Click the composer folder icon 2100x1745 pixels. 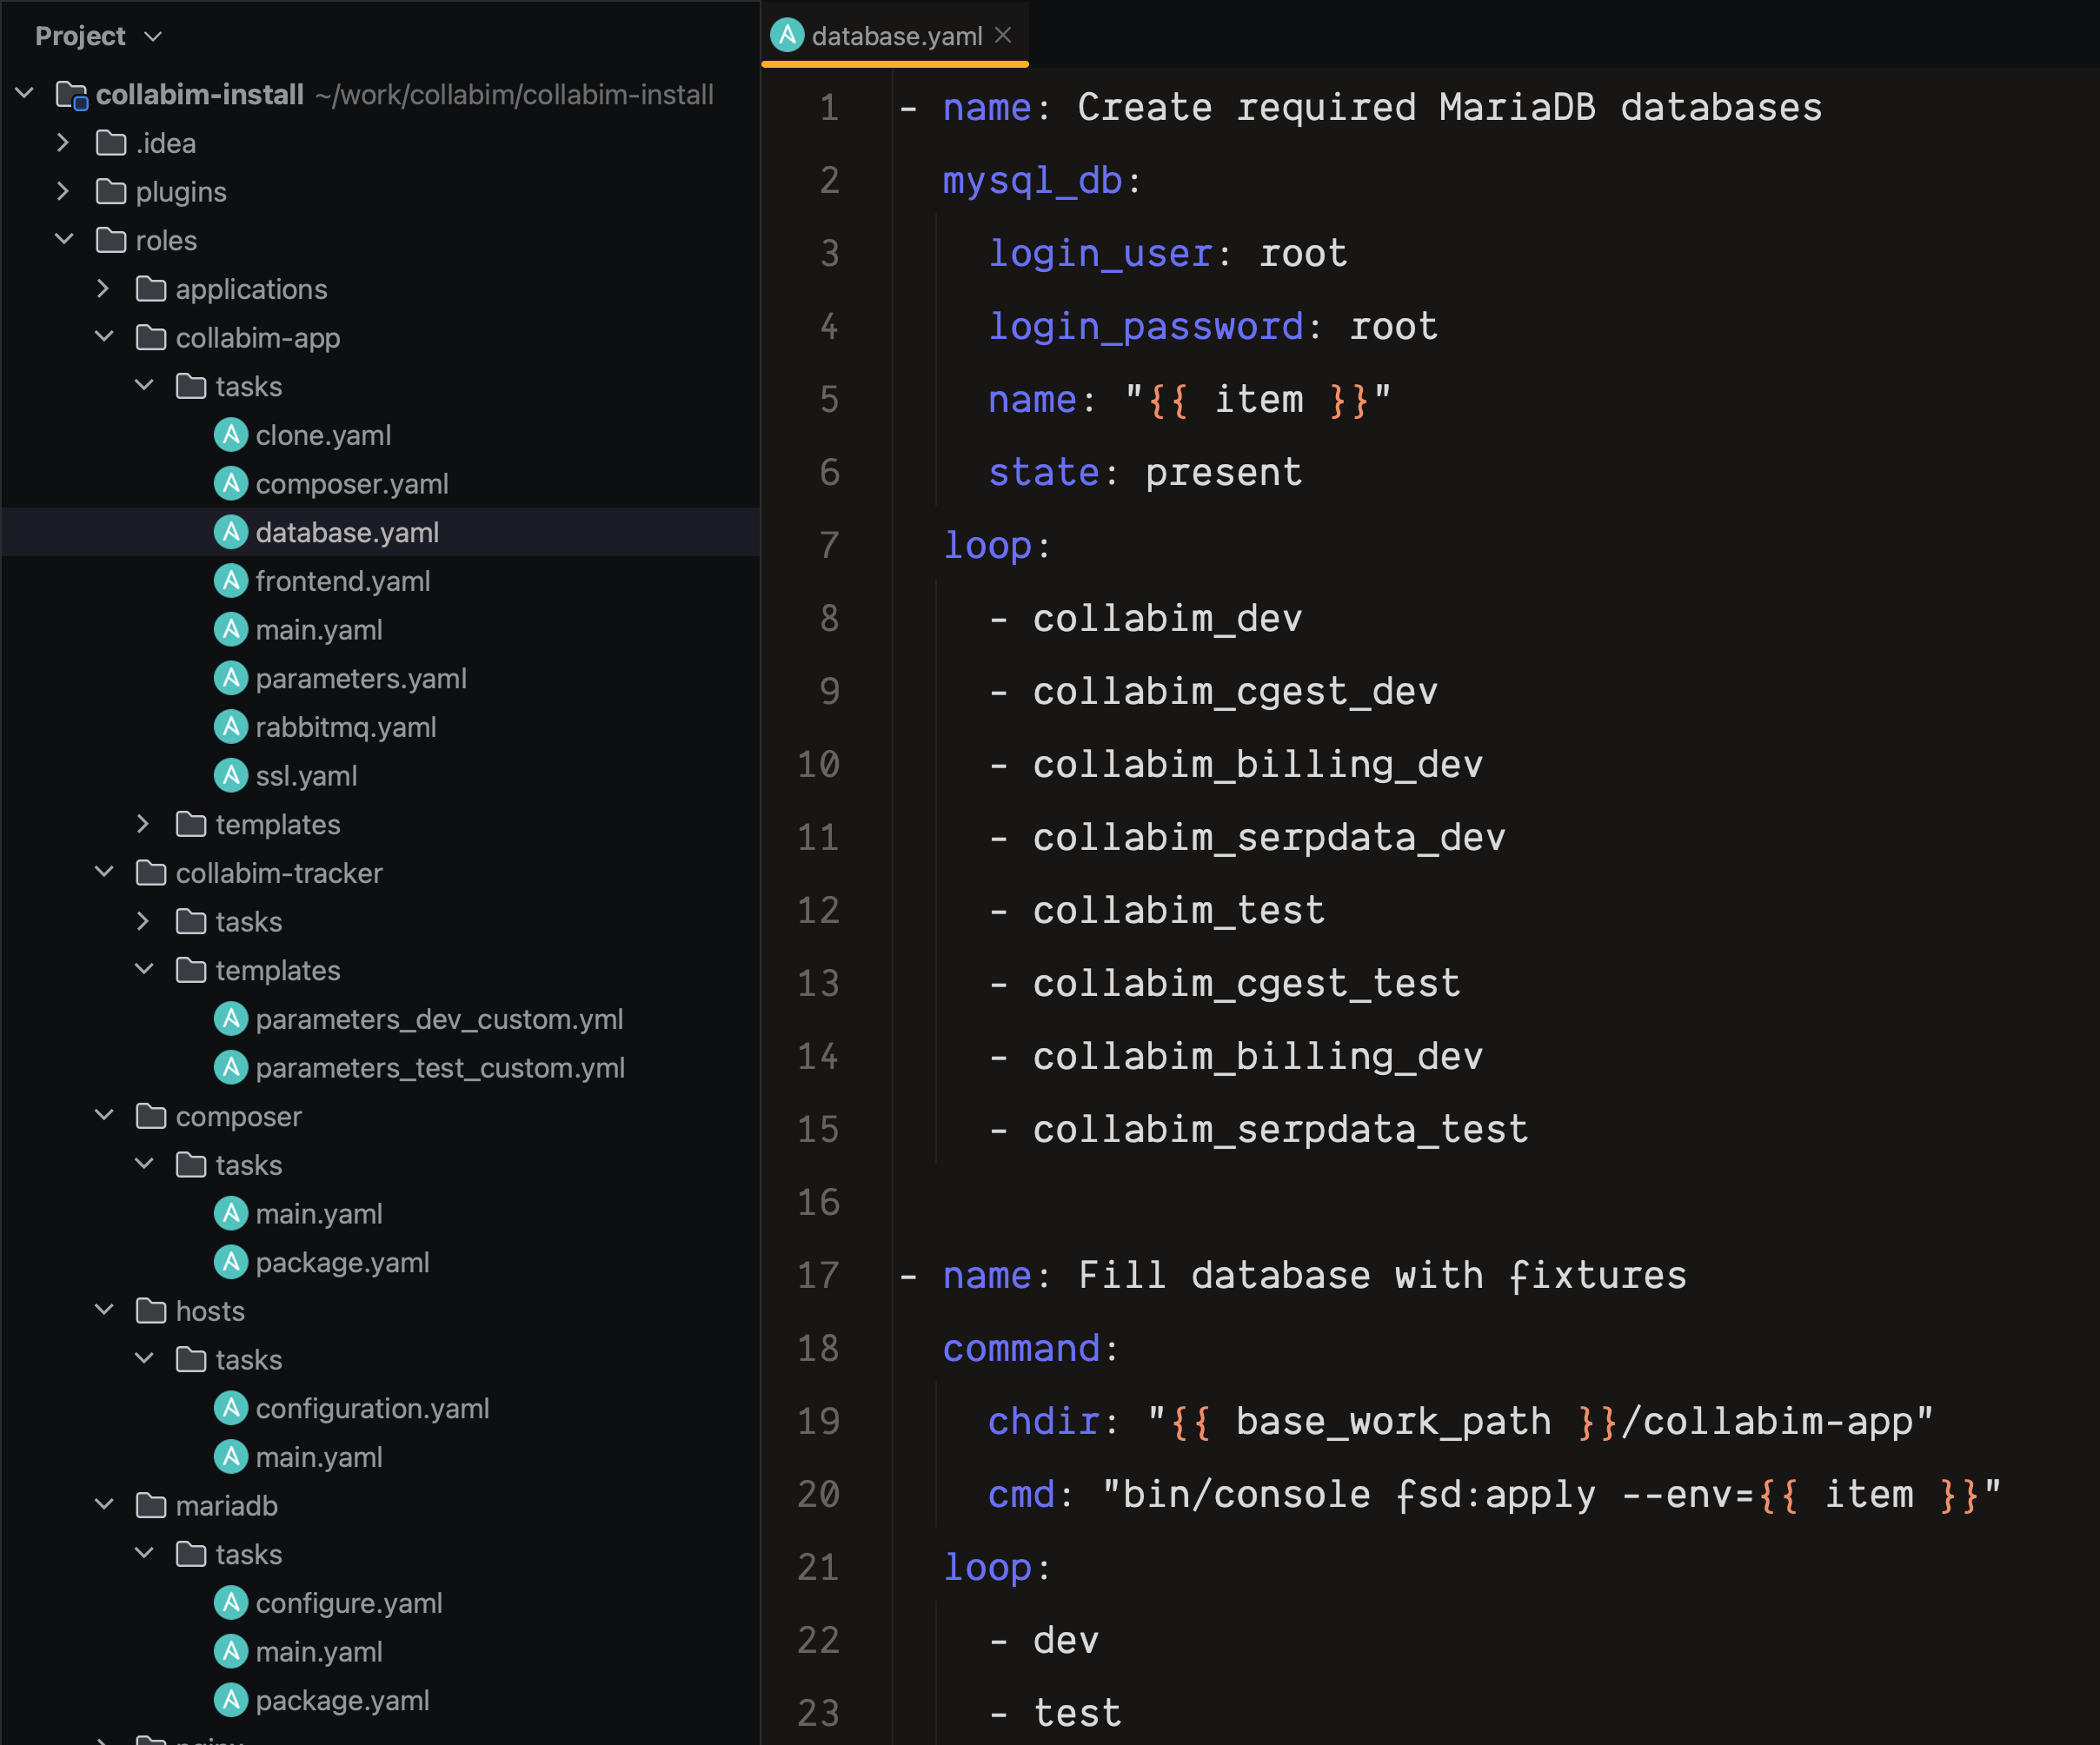(x=151, y=1116)
